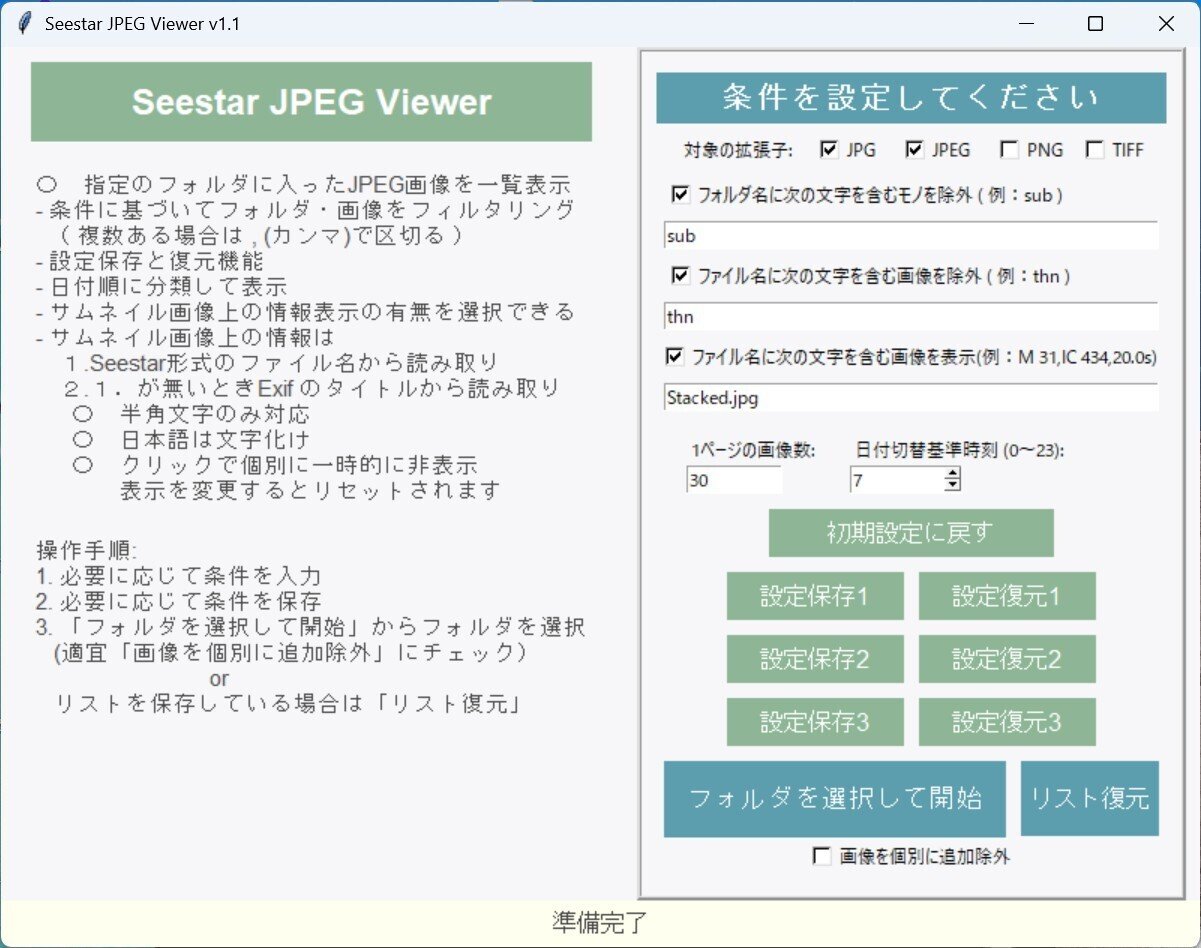Click inside the Stacked.jpg filter text field

click(x=860, y=397)
